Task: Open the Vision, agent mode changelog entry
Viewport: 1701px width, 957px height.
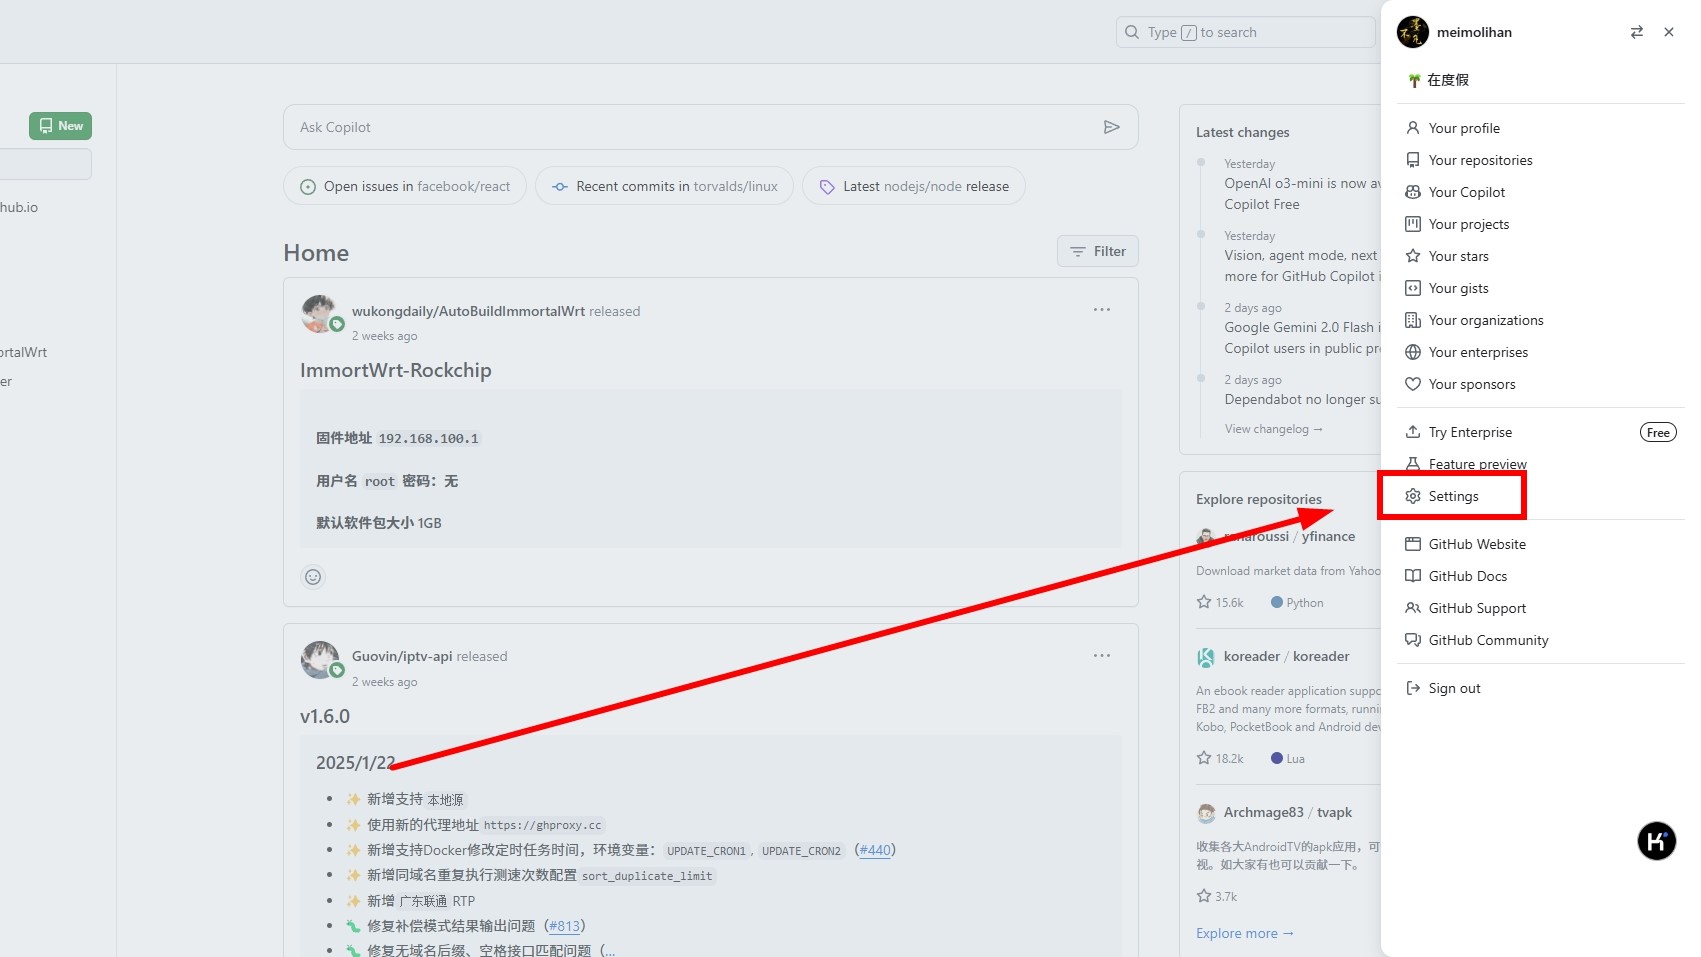Action: [1302, 266]
